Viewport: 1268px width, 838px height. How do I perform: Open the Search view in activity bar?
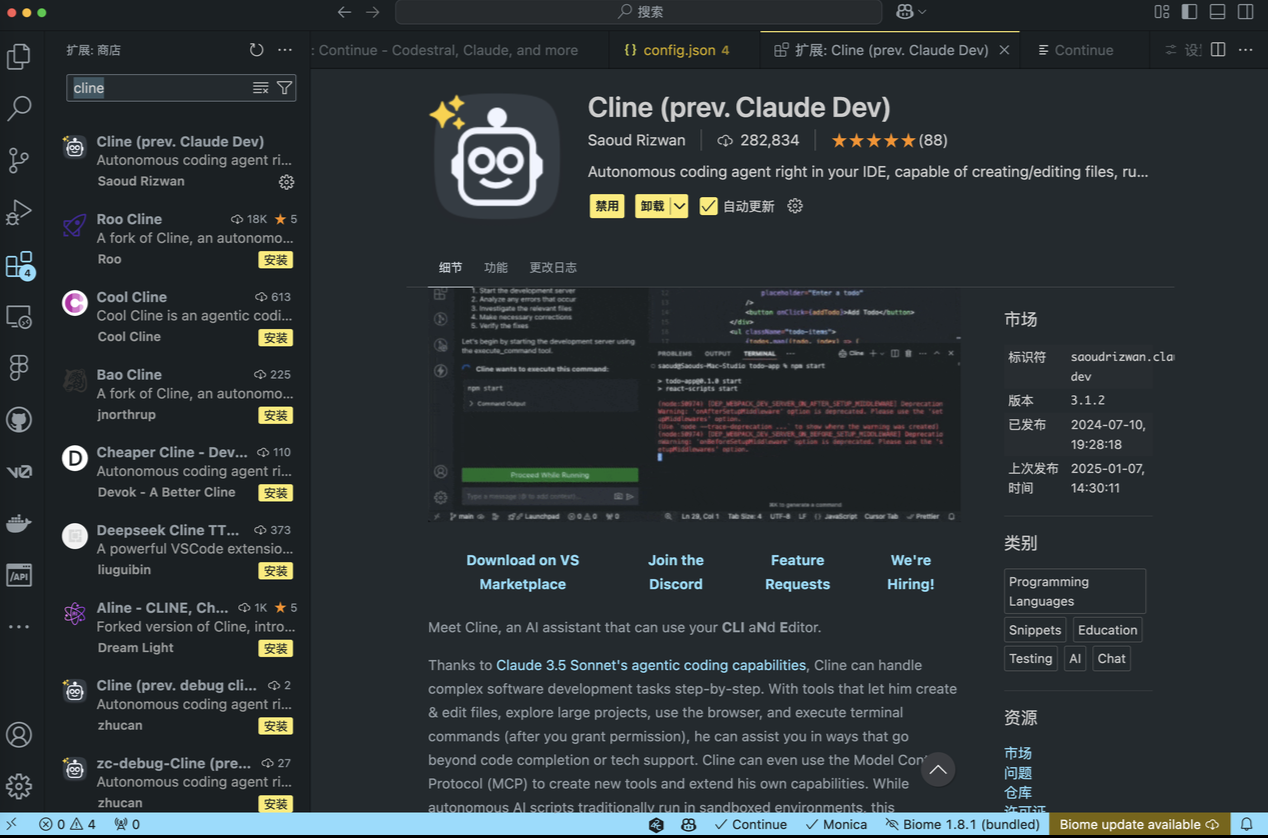tap(19, 108)
